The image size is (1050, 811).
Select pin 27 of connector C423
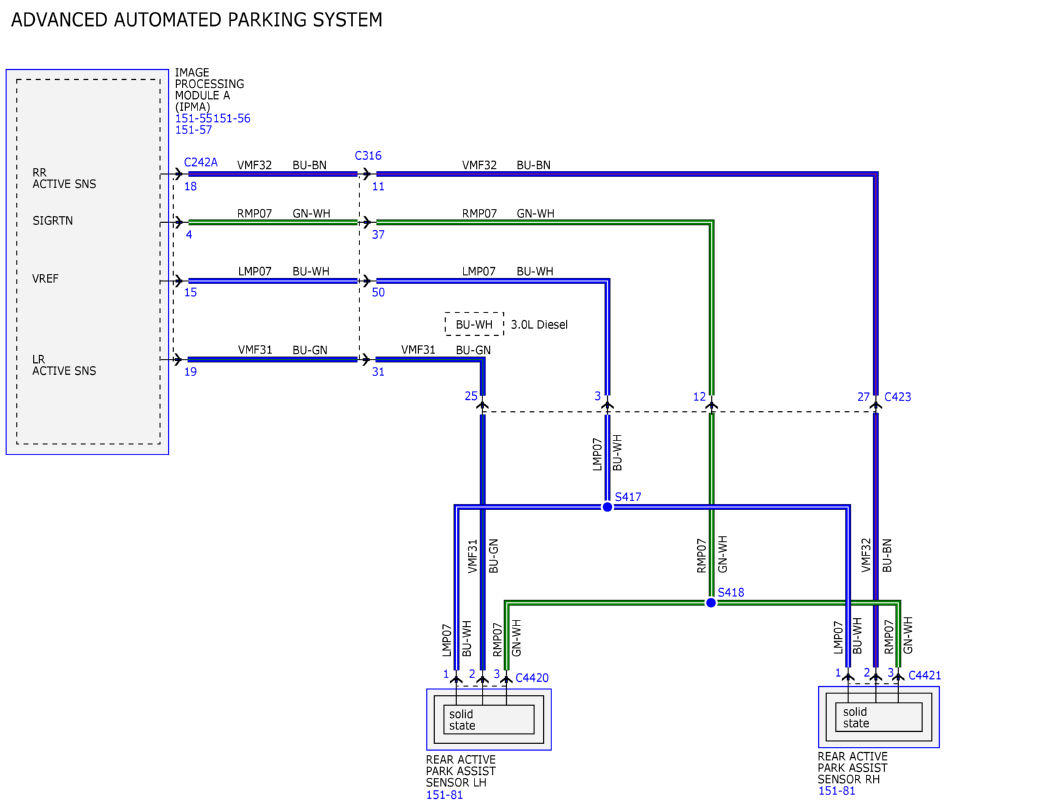pyautogui.click(x=864, y=397)
